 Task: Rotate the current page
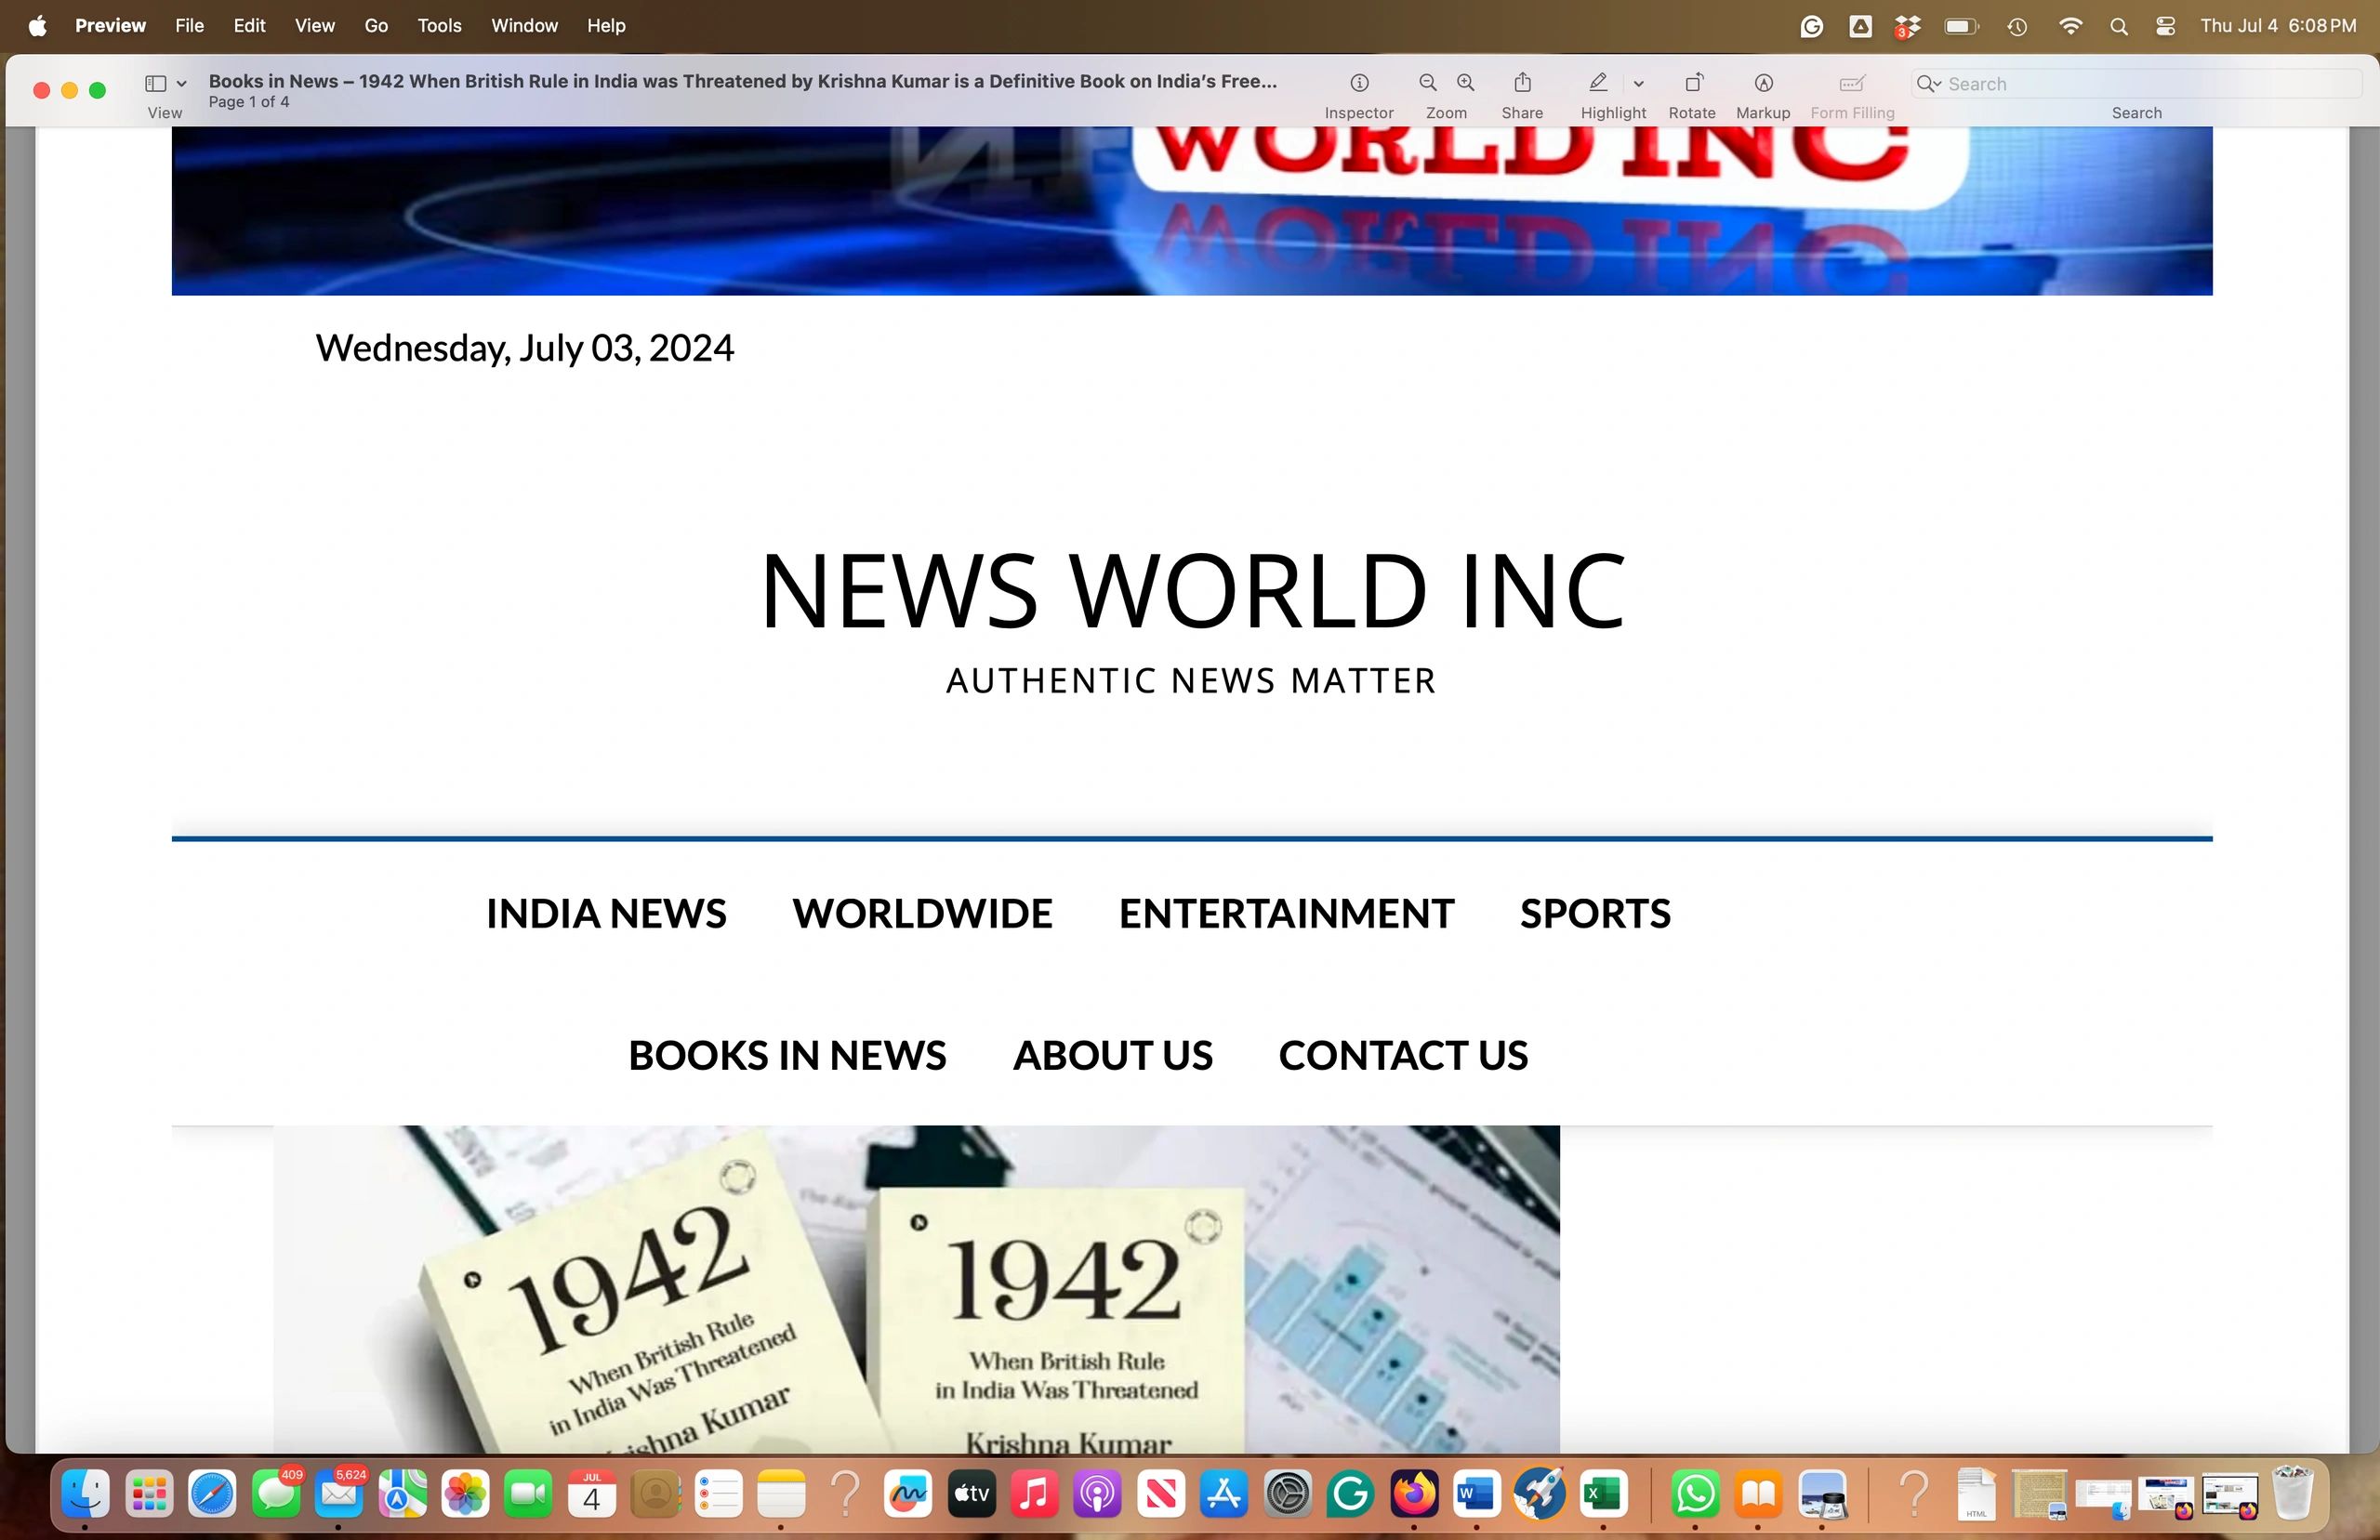(1692, 83)
